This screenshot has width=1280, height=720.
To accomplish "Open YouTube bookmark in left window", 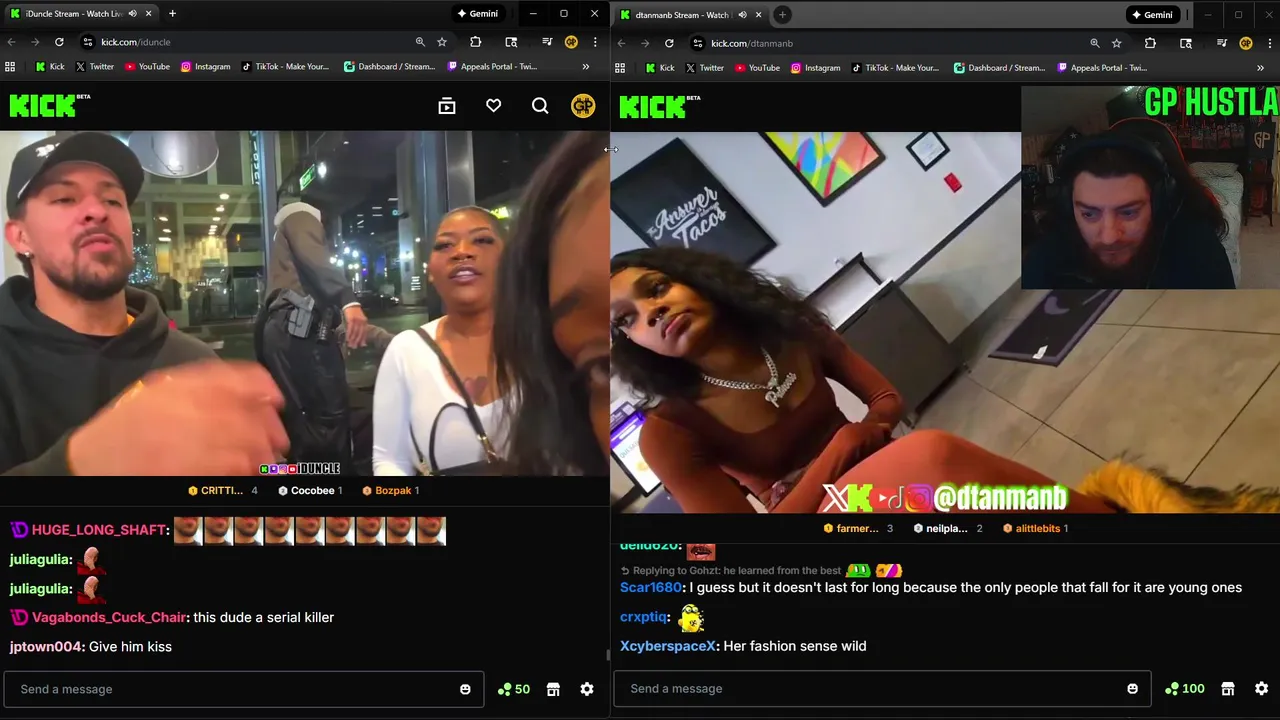I will point(147,67).
